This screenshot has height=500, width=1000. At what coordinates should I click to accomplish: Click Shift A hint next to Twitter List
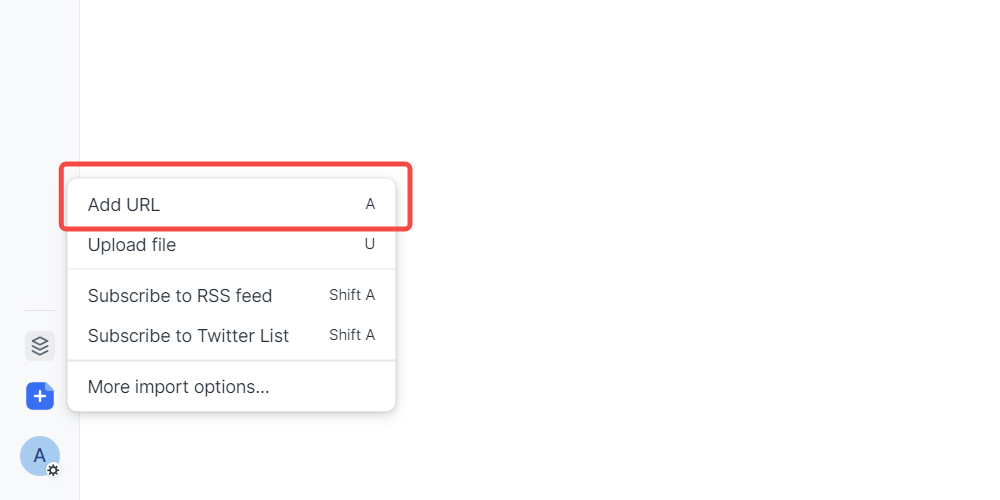click(352, 335)
